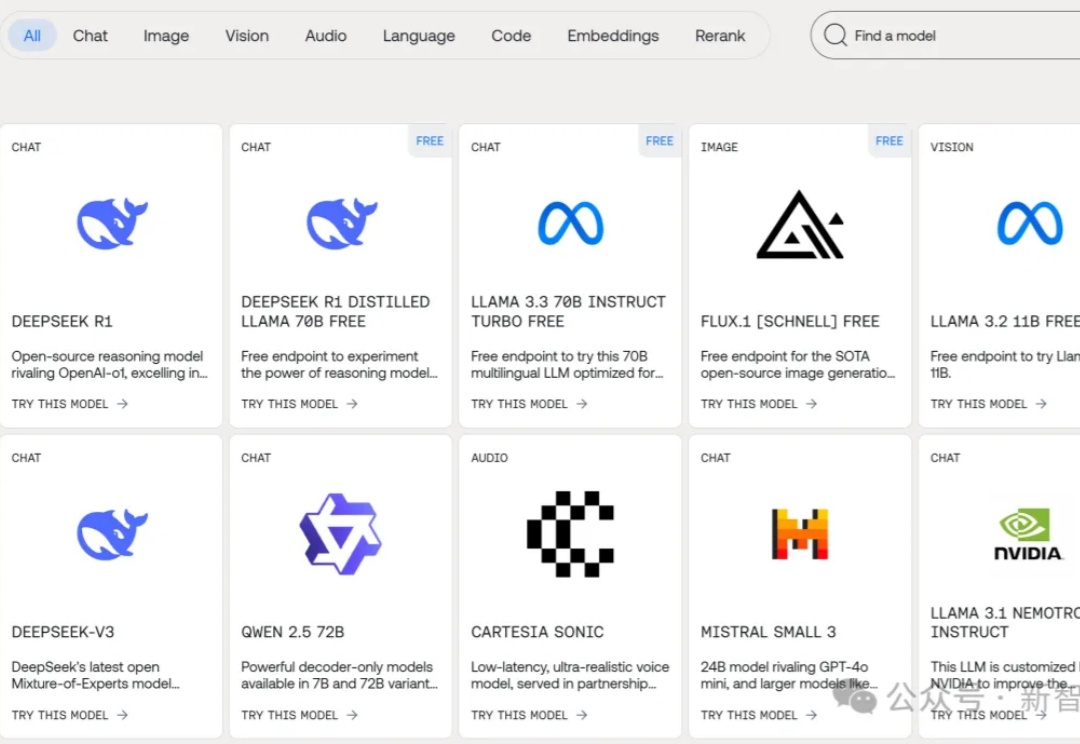
Task: Click description 'Open-source reasoning model rivaling OpenAI-o1'
Action: coord(110,364)
